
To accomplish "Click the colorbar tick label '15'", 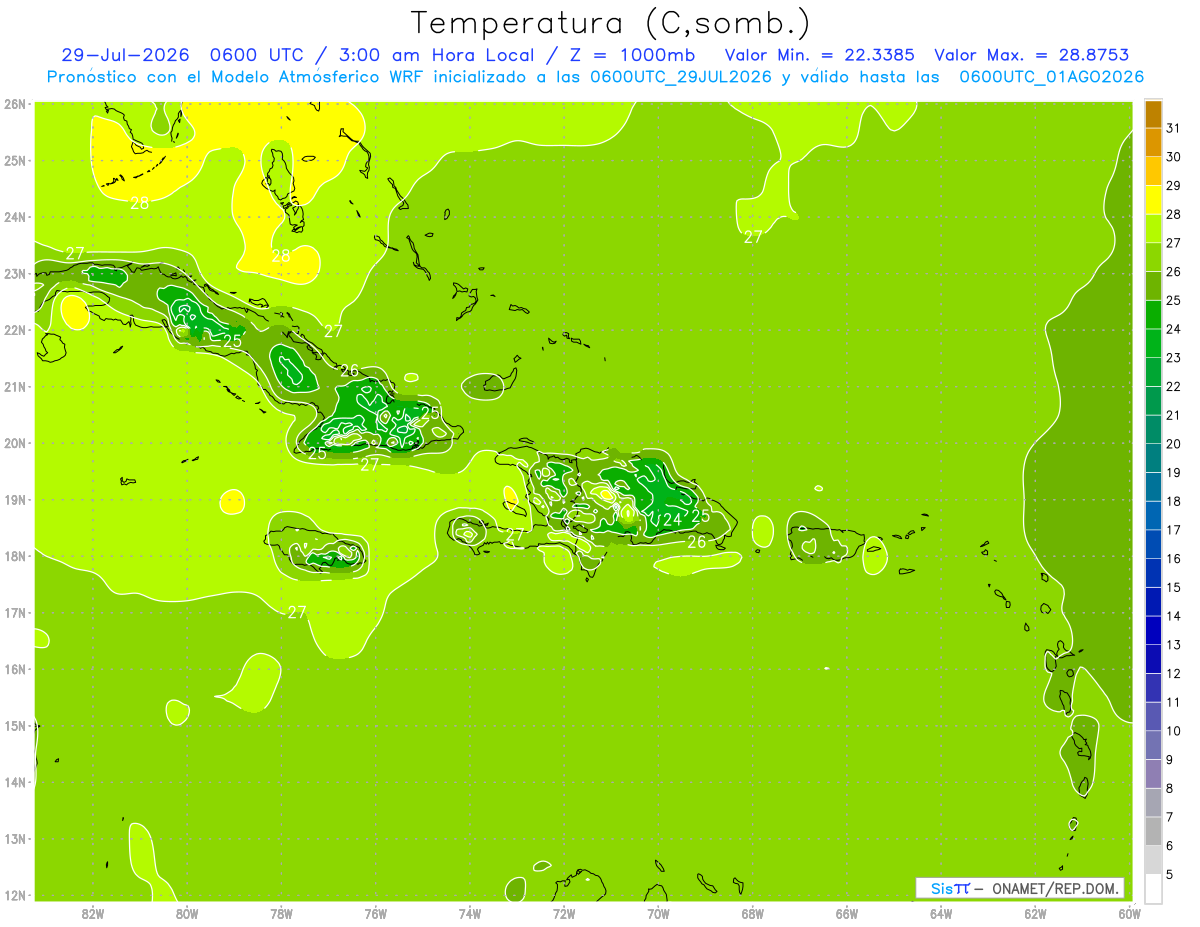I will (1174, 587).
